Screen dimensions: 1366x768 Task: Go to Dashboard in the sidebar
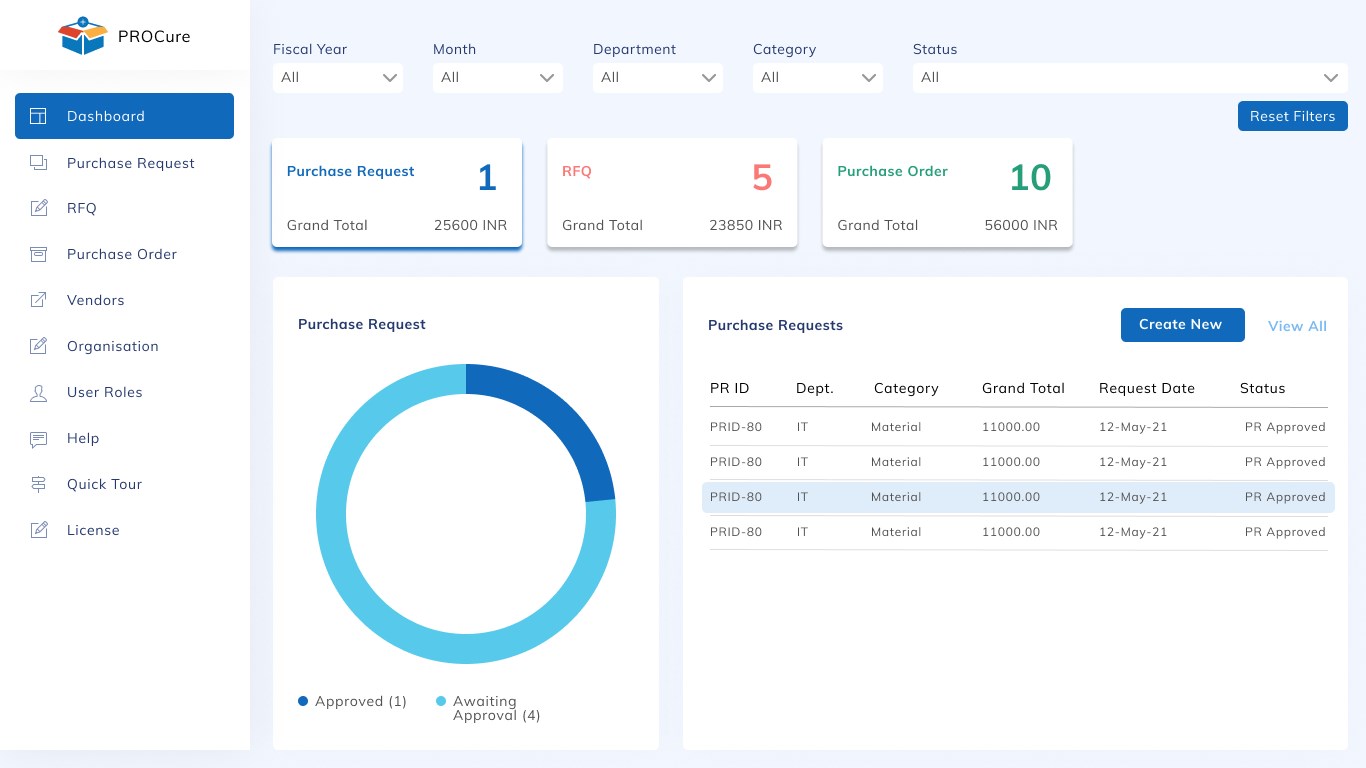click(x=124, y=116)
